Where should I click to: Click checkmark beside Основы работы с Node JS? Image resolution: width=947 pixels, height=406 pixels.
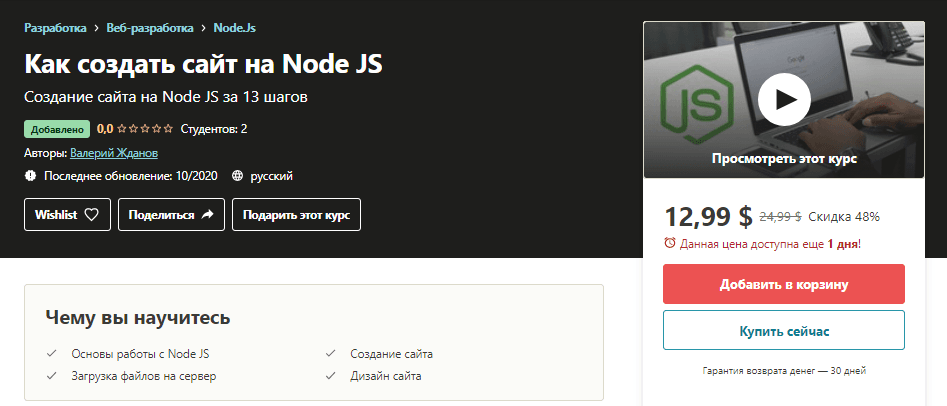pyautogui.click(x=52, y=353)
